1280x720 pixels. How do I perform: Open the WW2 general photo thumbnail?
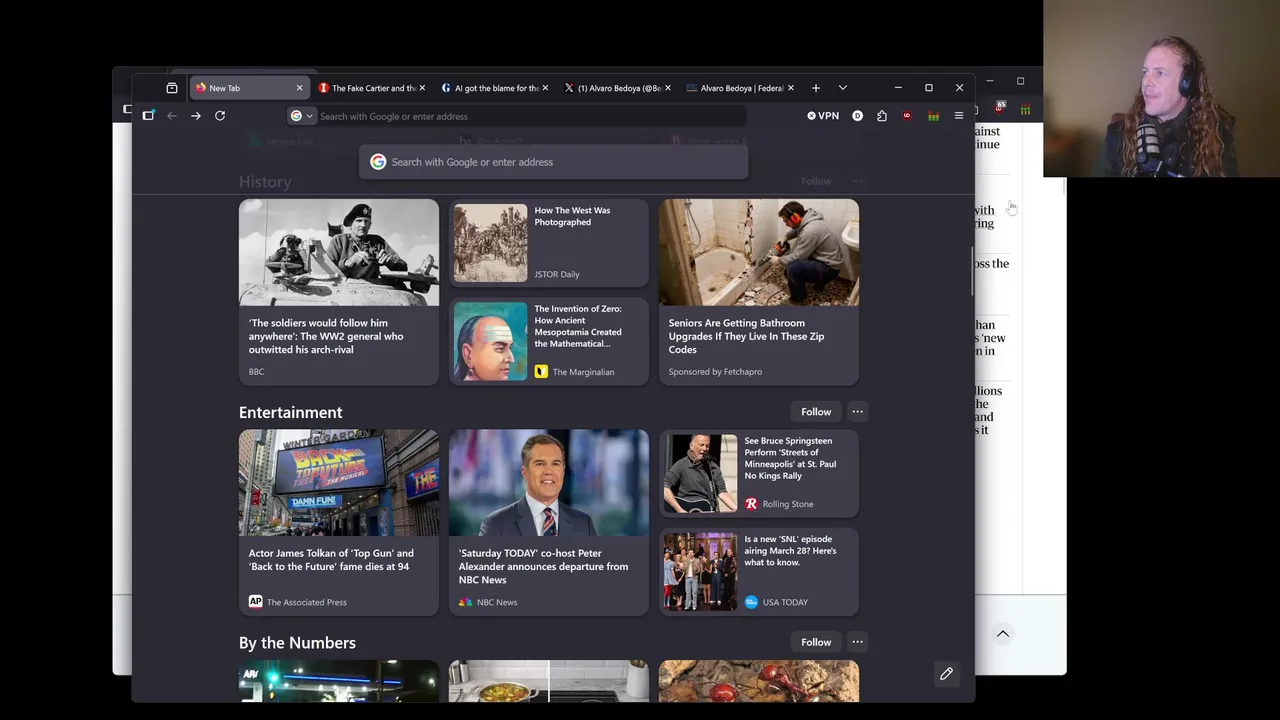338,252
